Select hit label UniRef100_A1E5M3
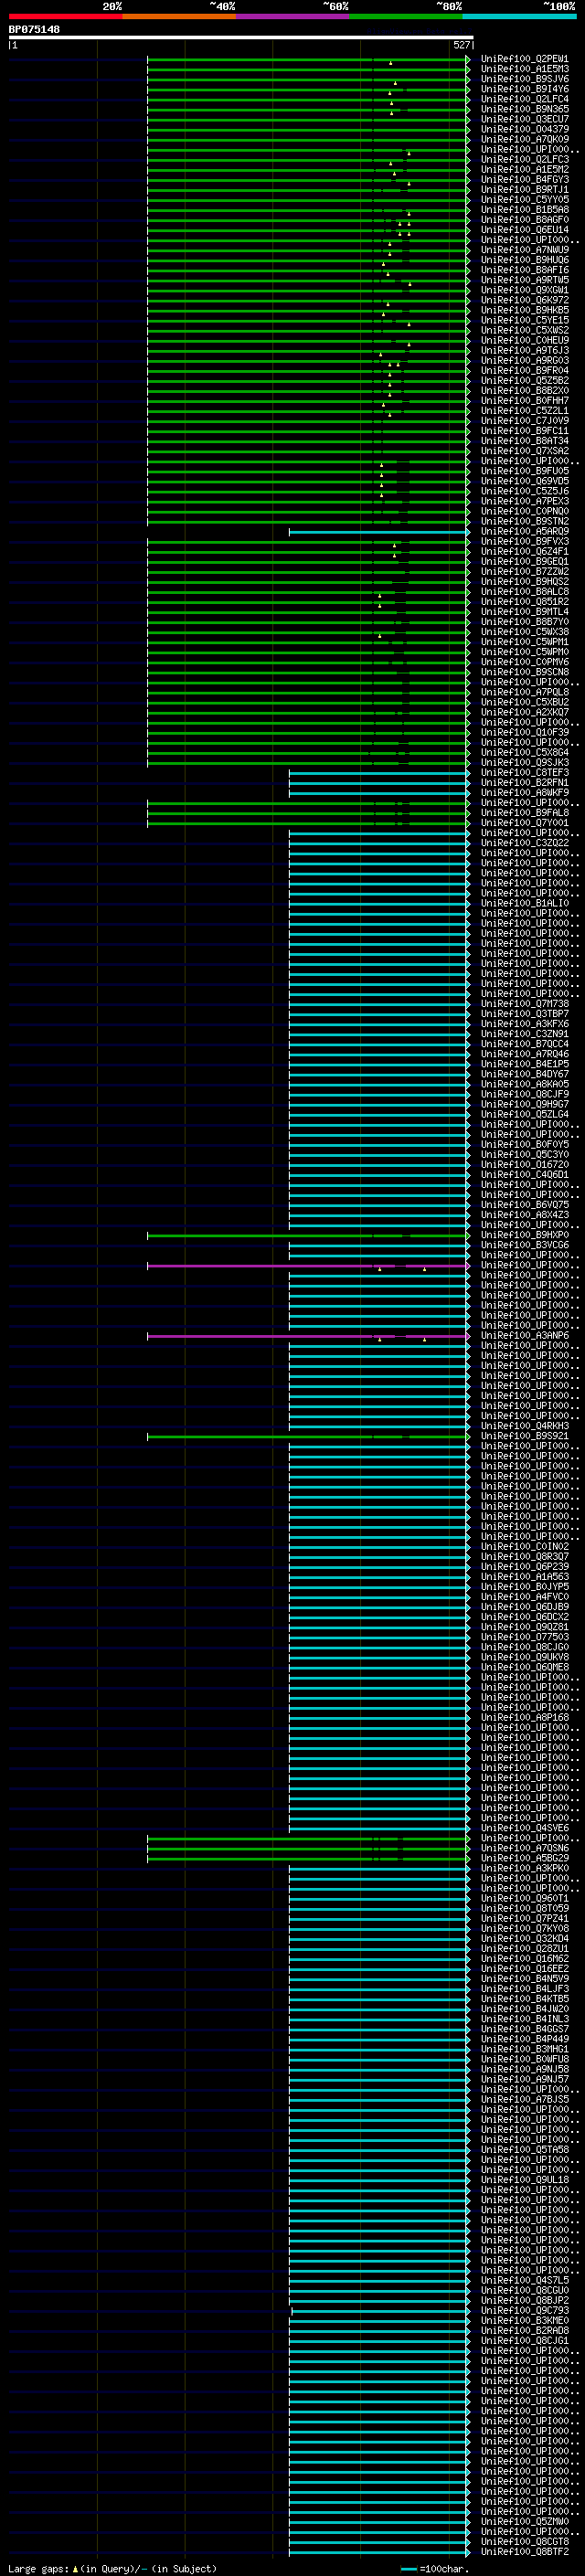This screenshot has height=2576, width=585. pyautogui.click(x=524, y=70)
